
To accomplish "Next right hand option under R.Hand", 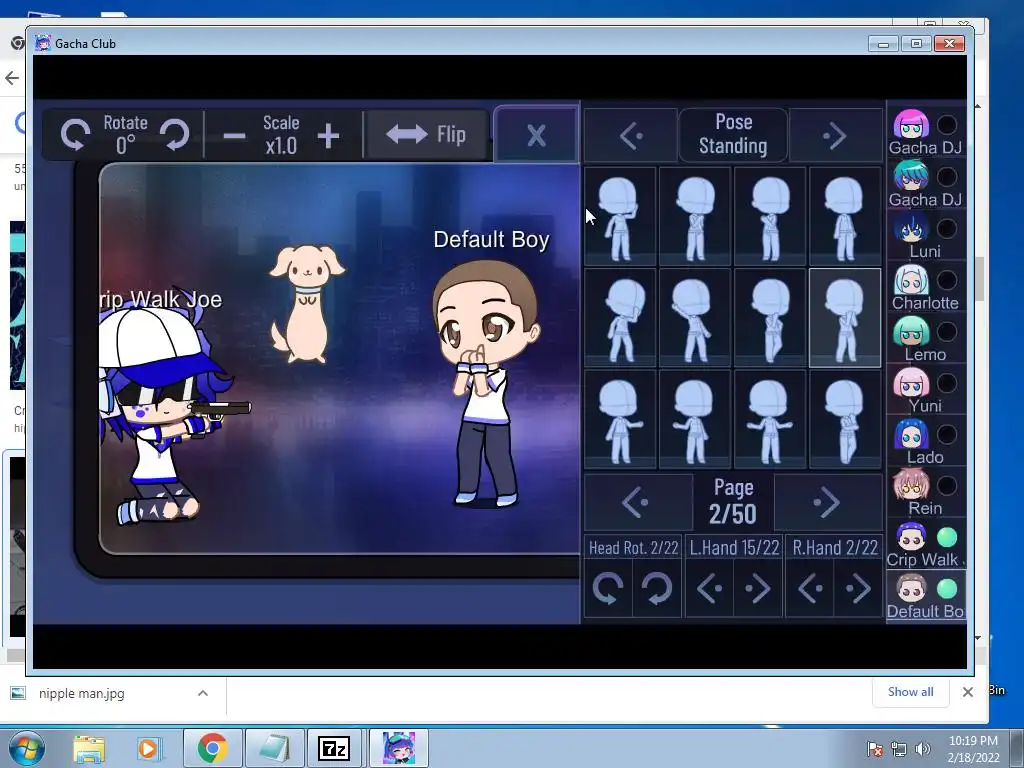I will (858, 588).
